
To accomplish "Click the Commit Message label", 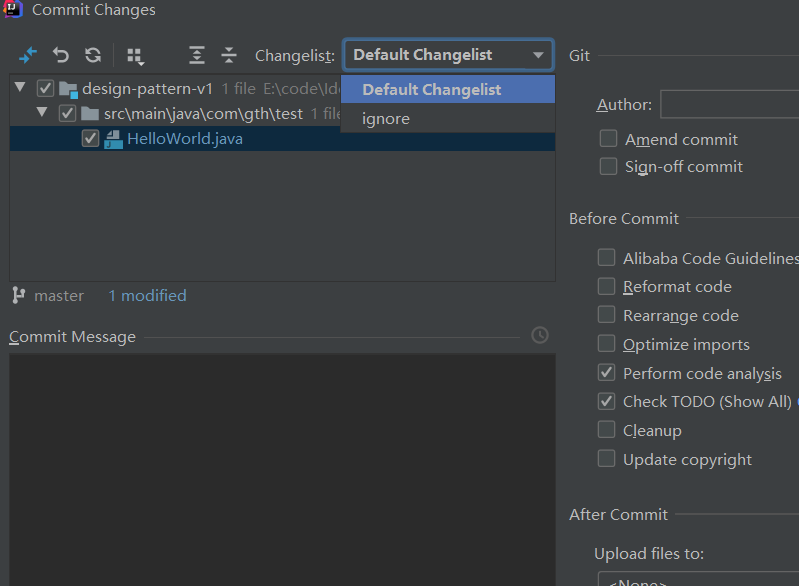I will tap(72, 337).
